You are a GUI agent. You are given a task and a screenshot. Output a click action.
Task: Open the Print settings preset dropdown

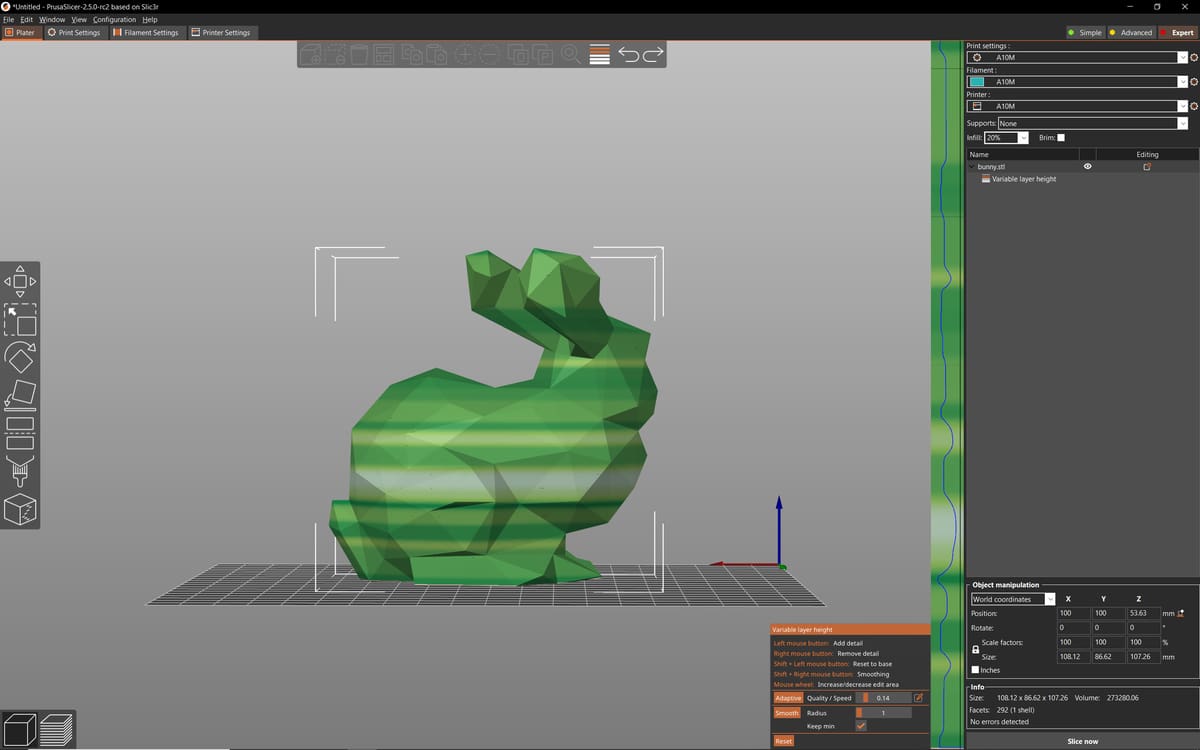1077,58
